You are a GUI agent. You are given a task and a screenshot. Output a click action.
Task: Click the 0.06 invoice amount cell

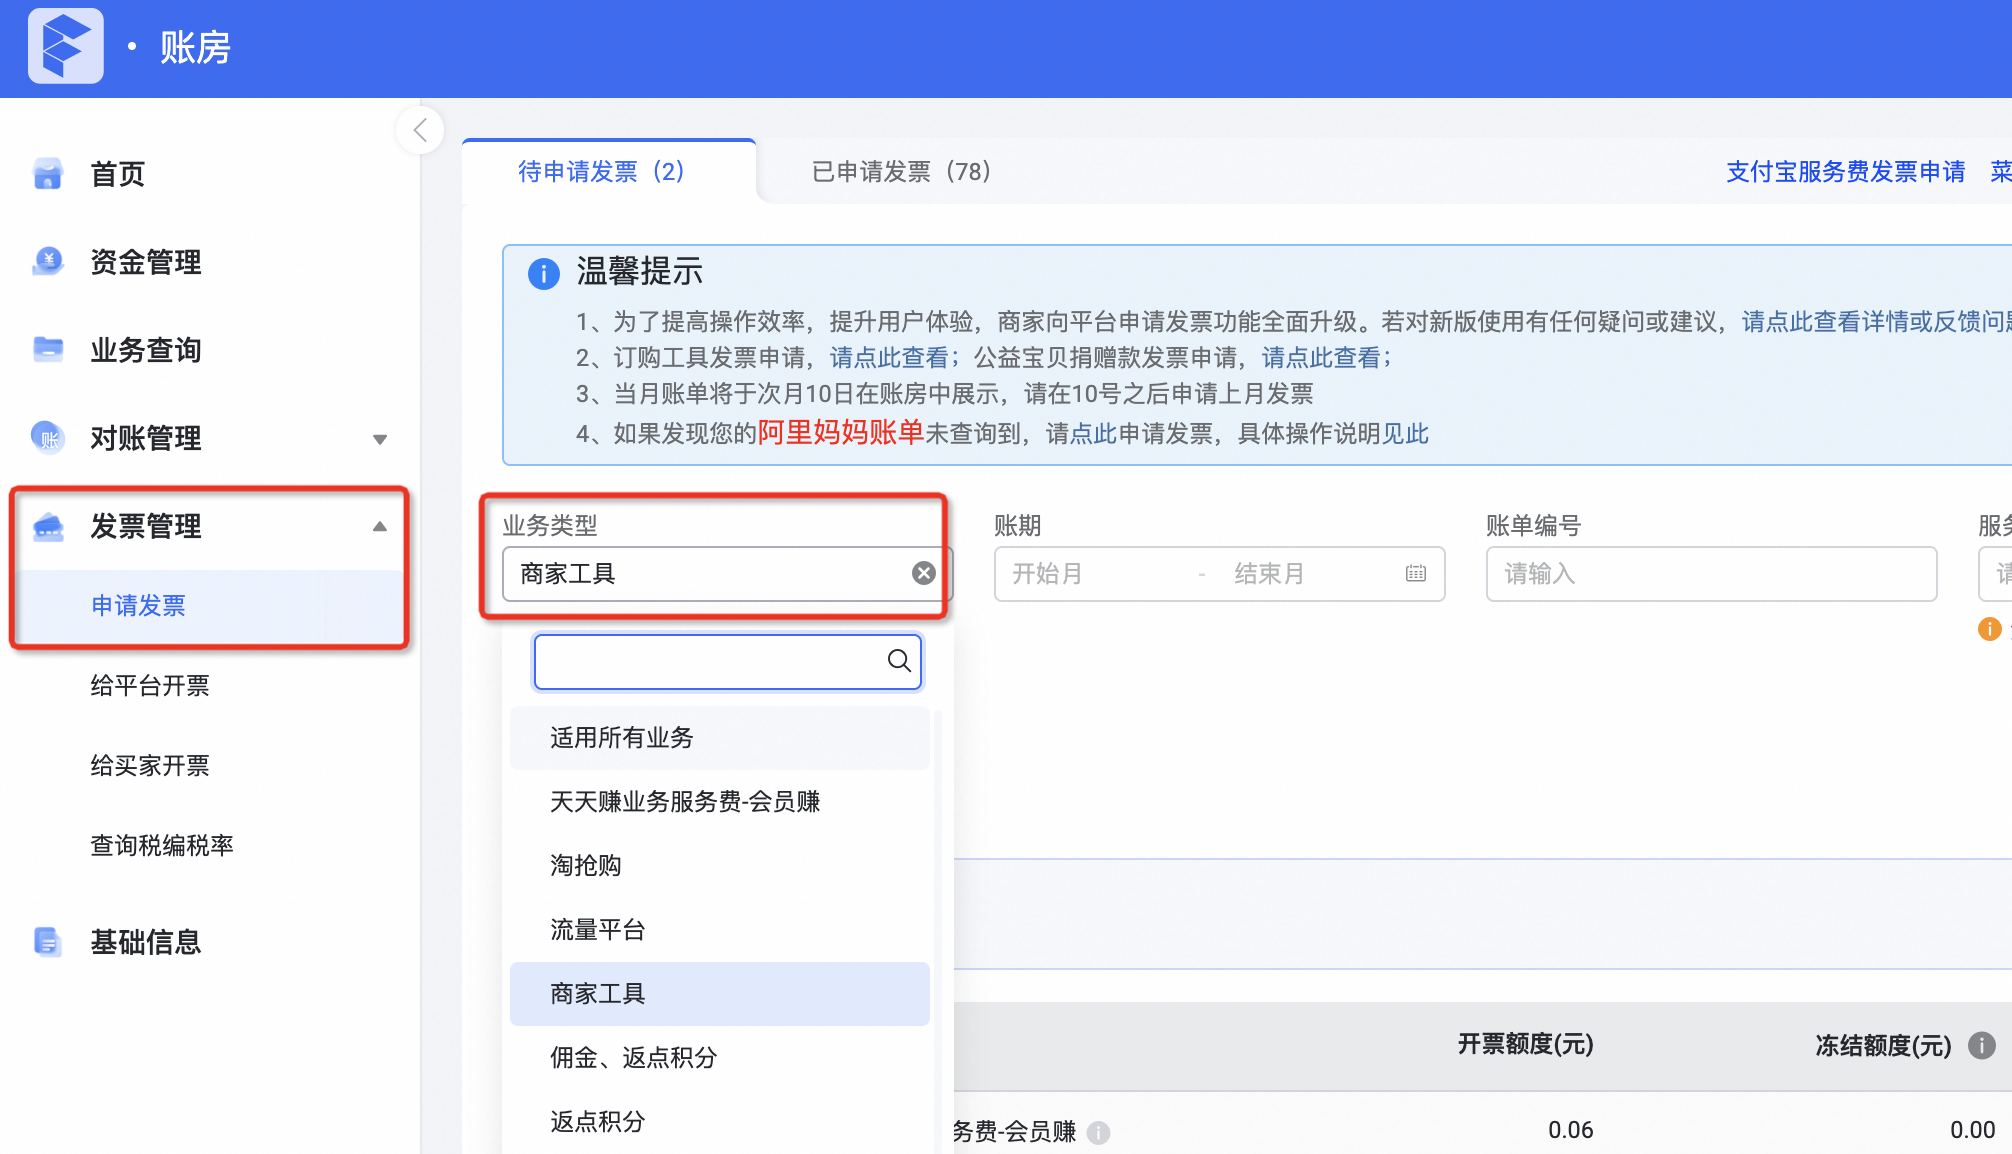[x=1570, y=1131]
